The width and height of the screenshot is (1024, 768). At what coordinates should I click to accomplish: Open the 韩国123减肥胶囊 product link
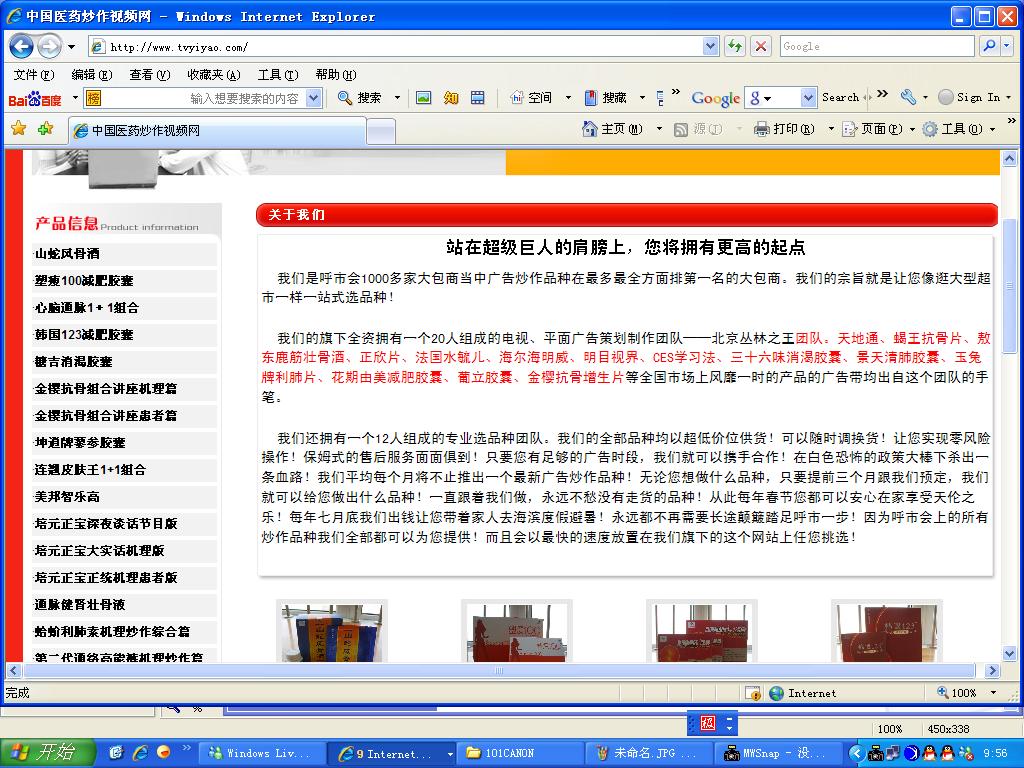84,335
